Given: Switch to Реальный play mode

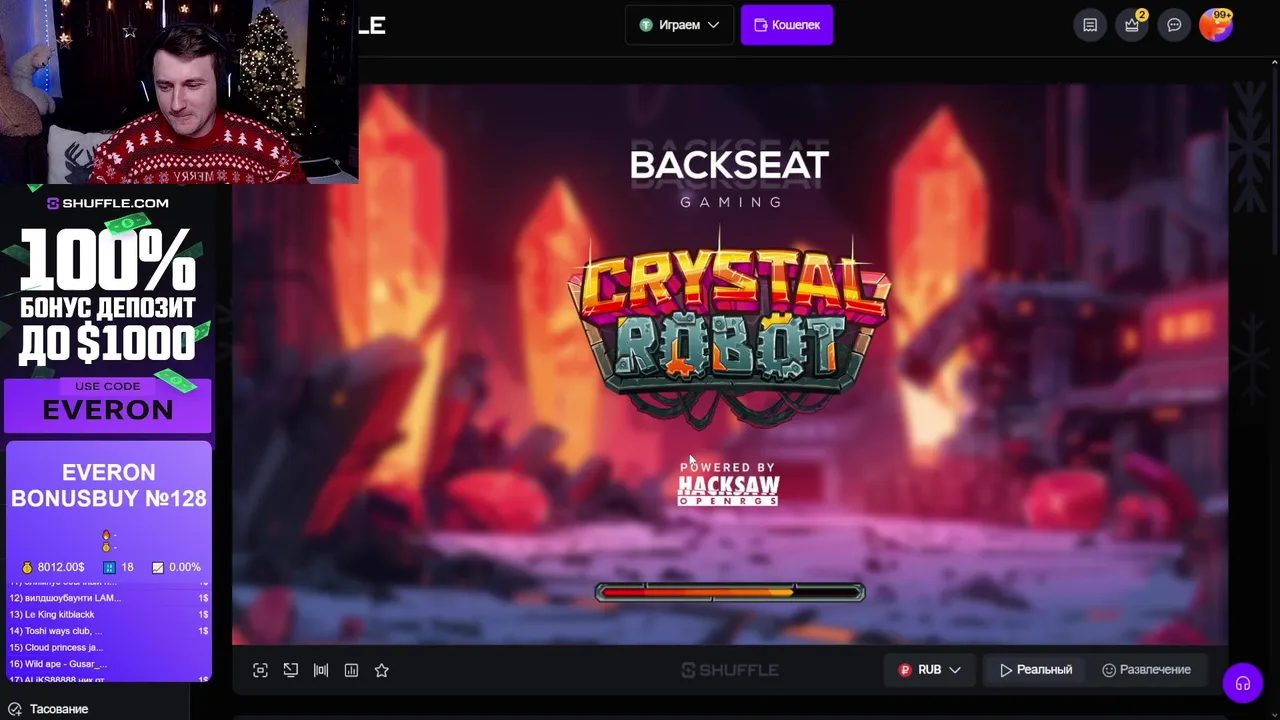Looking at the screenshot, I should (x=1036, y=670).
